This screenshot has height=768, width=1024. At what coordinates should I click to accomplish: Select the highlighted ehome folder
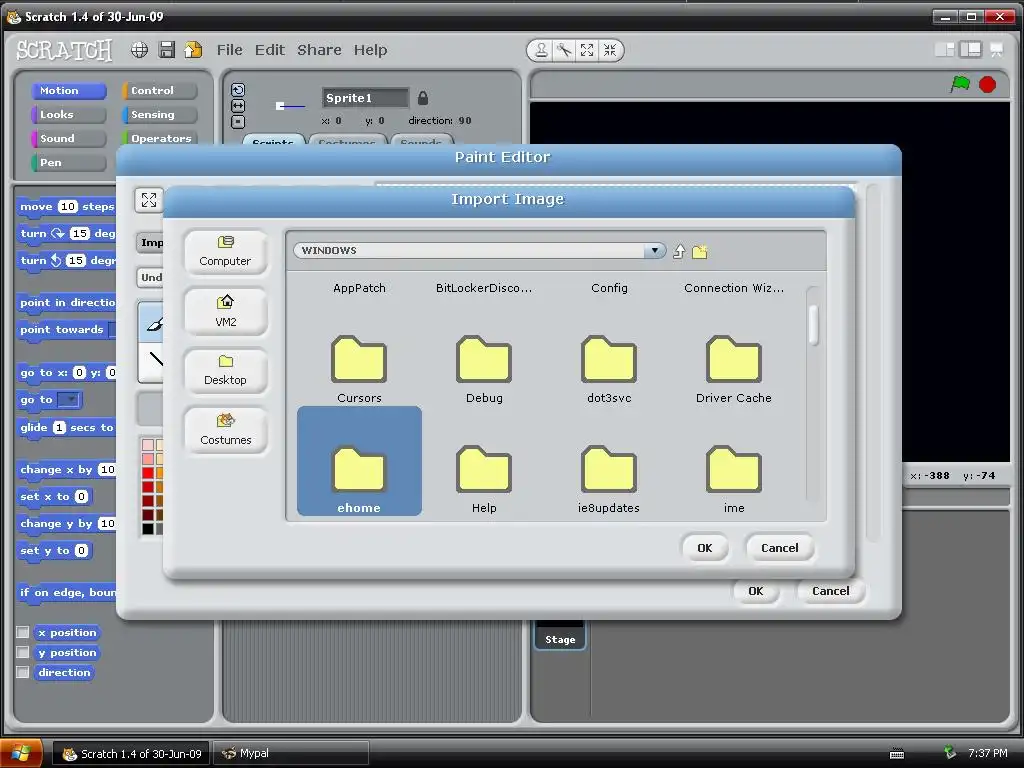click(x=359, y=461)
